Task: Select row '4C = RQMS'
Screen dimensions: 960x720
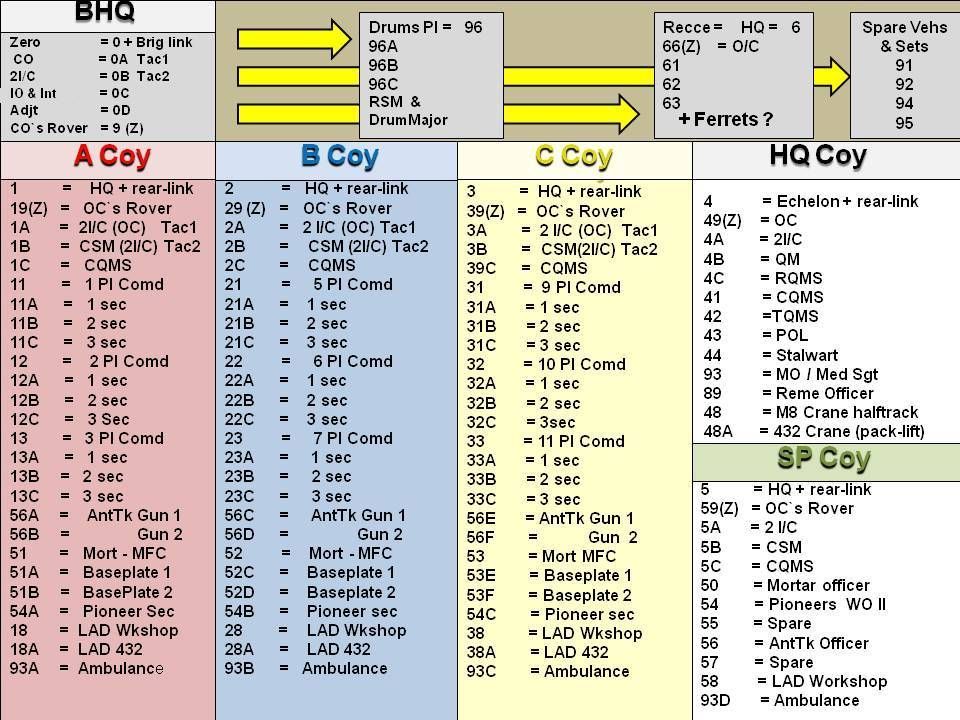Action: 763,278
